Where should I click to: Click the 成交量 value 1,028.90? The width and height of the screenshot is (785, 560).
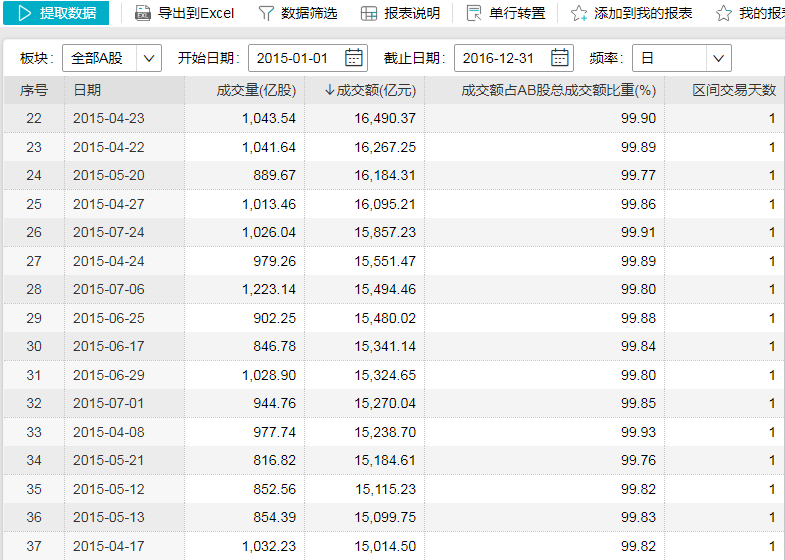pos(269,375)
